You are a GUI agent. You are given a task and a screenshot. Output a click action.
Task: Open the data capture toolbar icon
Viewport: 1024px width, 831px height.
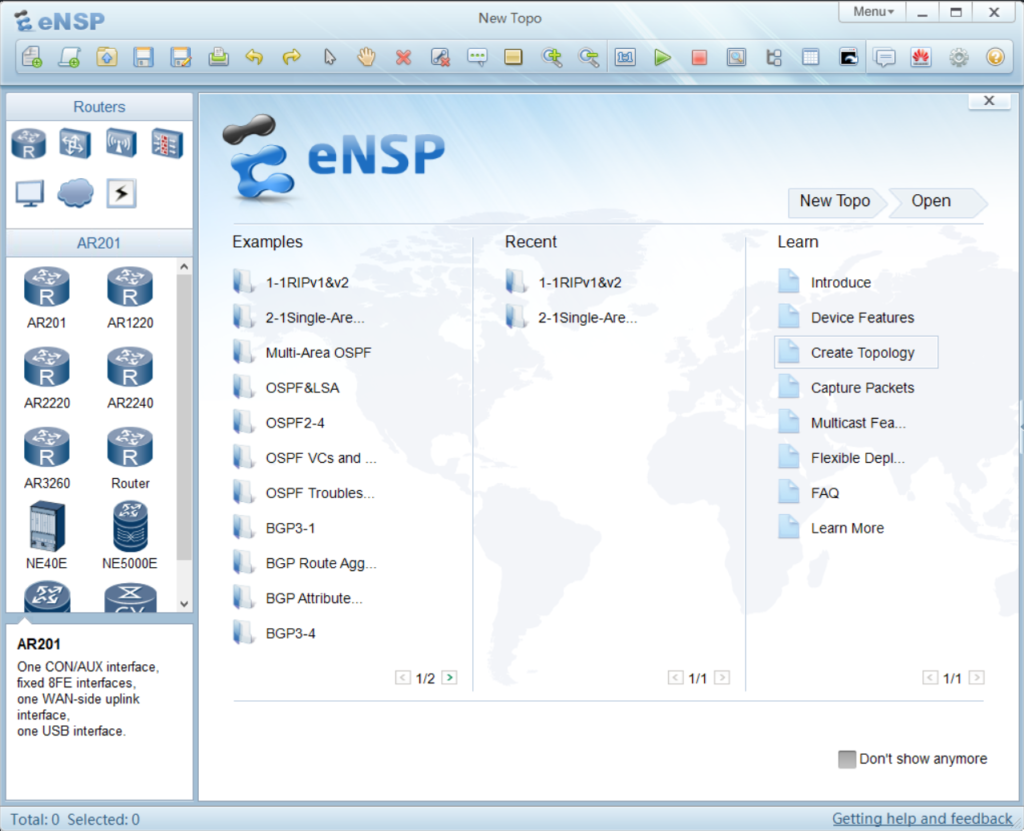click(736, 57)
